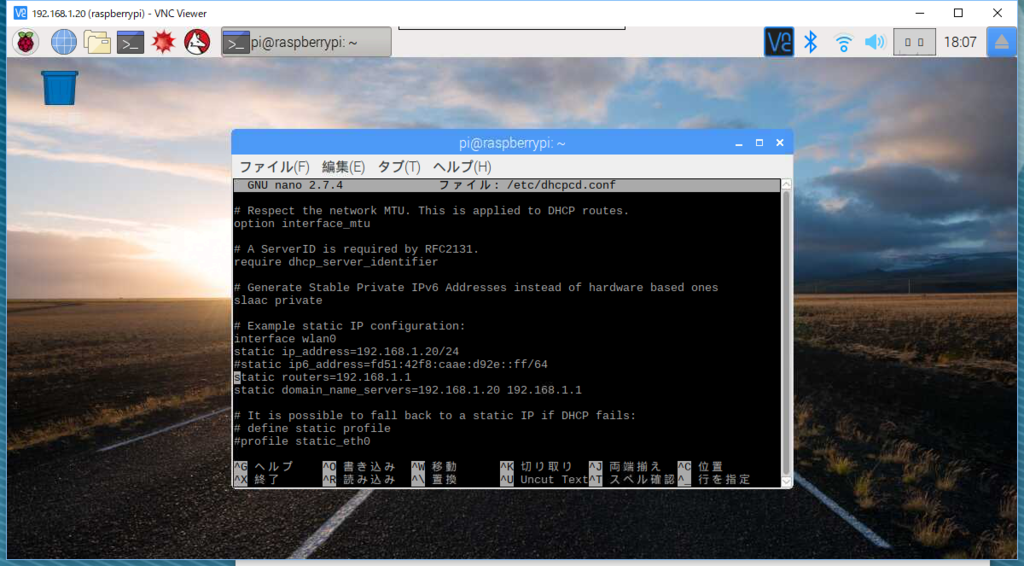This screenshot has height=566, width=1024.
Task: Click the GNU nano 2.7.4 title text
Action: 295,185
